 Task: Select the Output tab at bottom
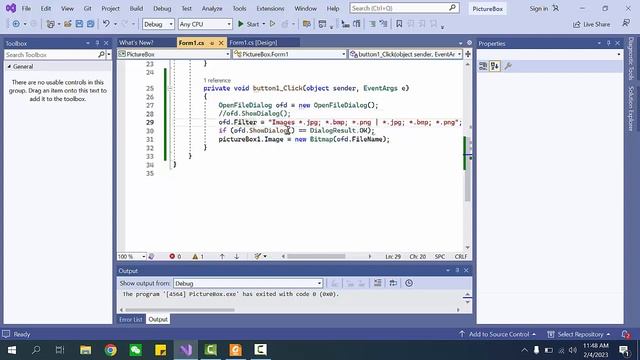[158, 319]
